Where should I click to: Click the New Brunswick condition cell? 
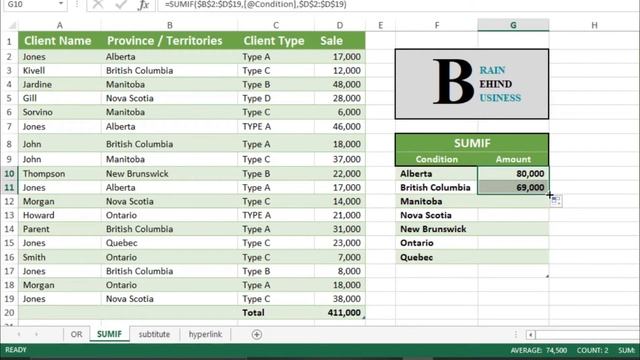tap(436, 229)
